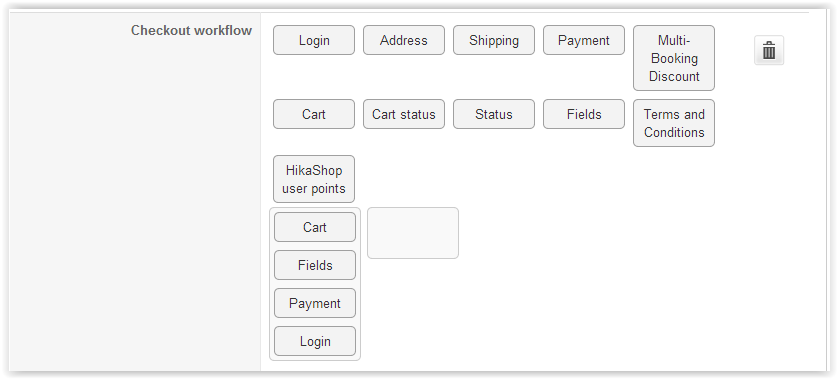Click the Status workflow block

click(x=494, y=114)
